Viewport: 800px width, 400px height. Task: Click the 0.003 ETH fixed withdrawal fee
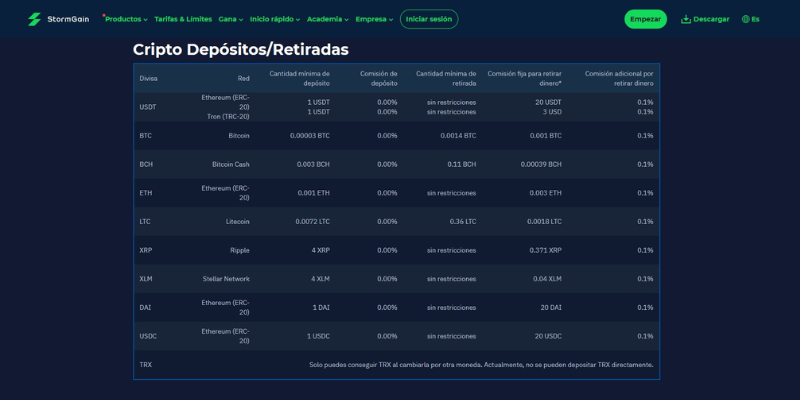tap(546, 193)
